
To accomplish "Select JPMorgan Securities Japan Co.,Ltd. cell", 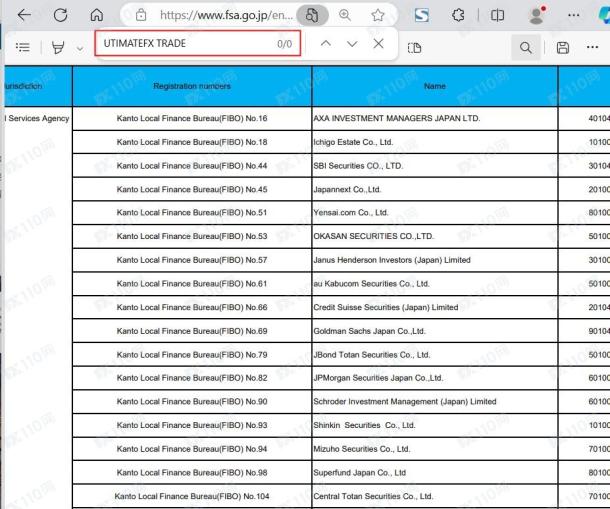I will point(435,378).
